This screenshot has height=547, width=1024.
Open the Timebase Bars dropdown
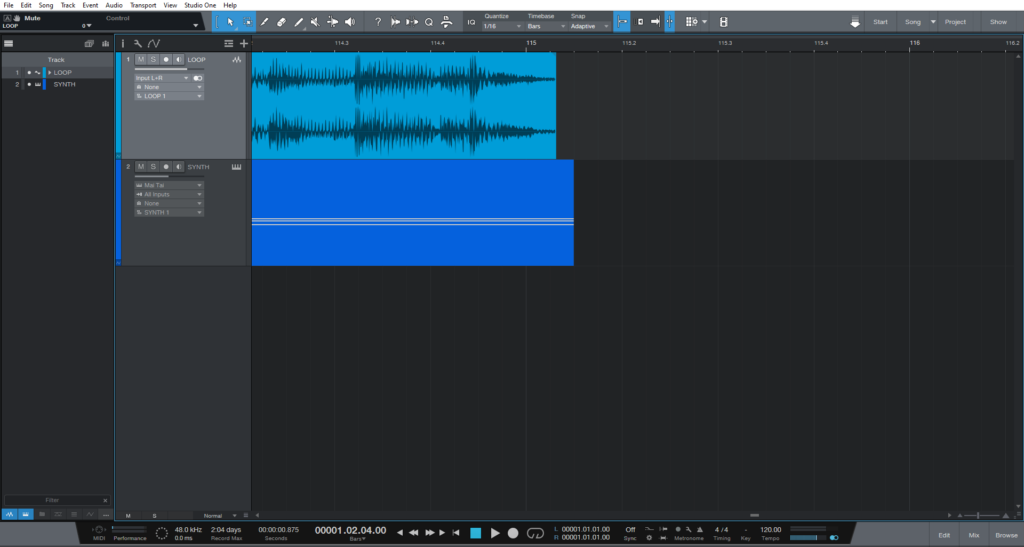[545, 26]
